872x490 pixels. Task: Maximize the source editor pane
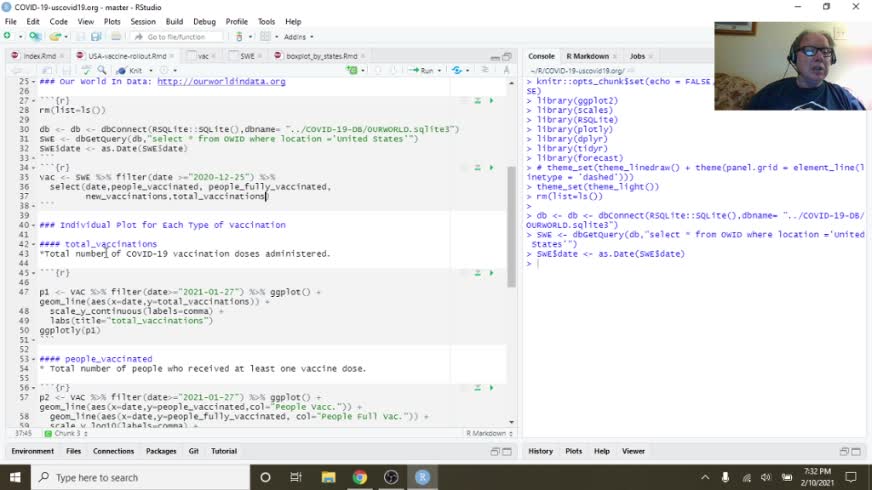pyautogui.click(x=507, y=57)
